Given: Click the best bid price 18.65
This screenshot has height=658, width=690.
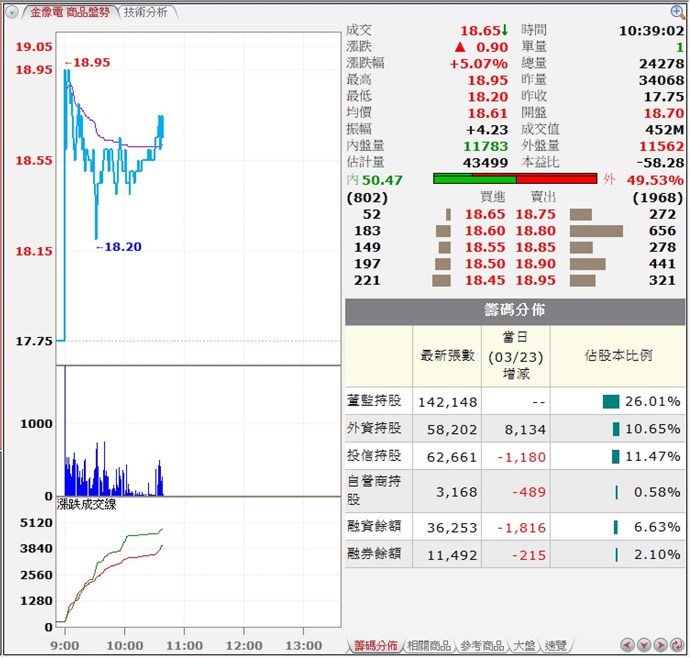Looking at the screenshot, I should (x=485, y=214).
